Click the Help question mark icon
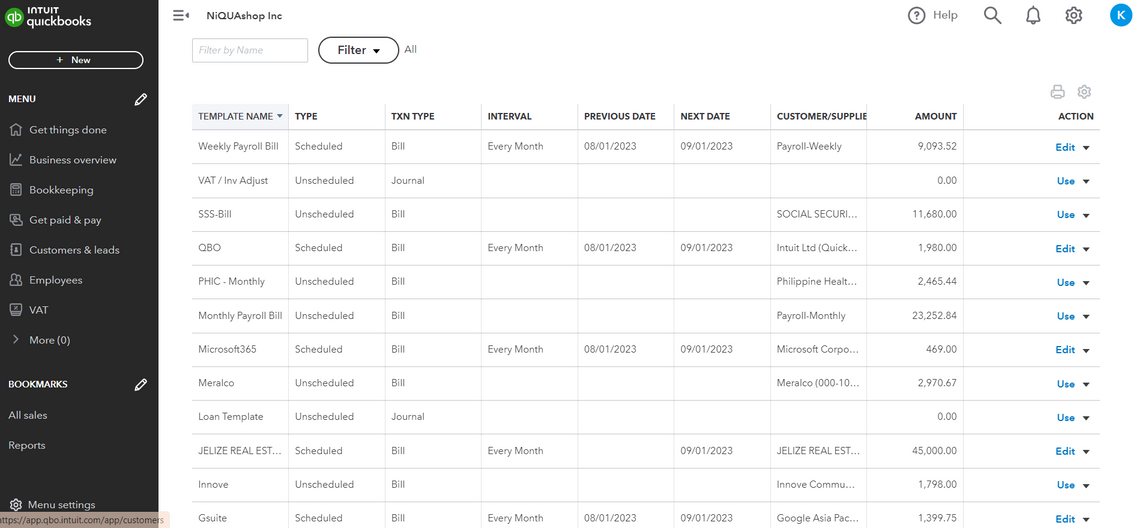The image size is (1133, 528). click(x=916, y=15)
